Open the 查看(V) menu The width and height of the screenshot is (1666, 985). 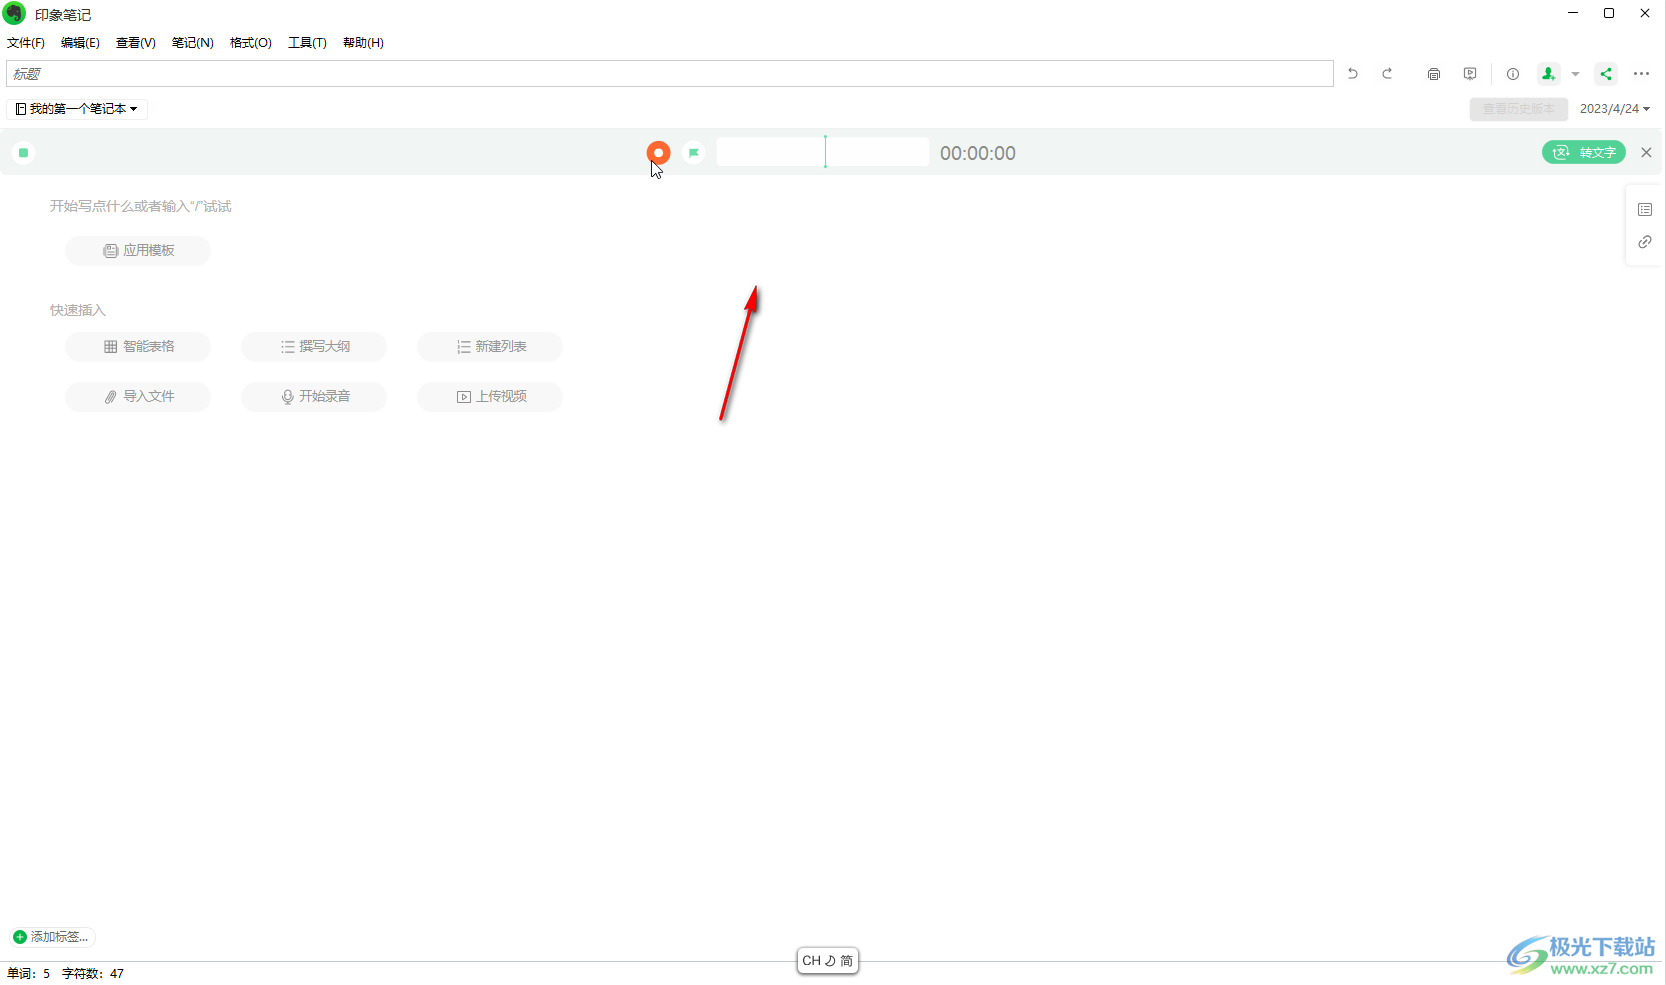pyautogui.click(x=136, y=43)
